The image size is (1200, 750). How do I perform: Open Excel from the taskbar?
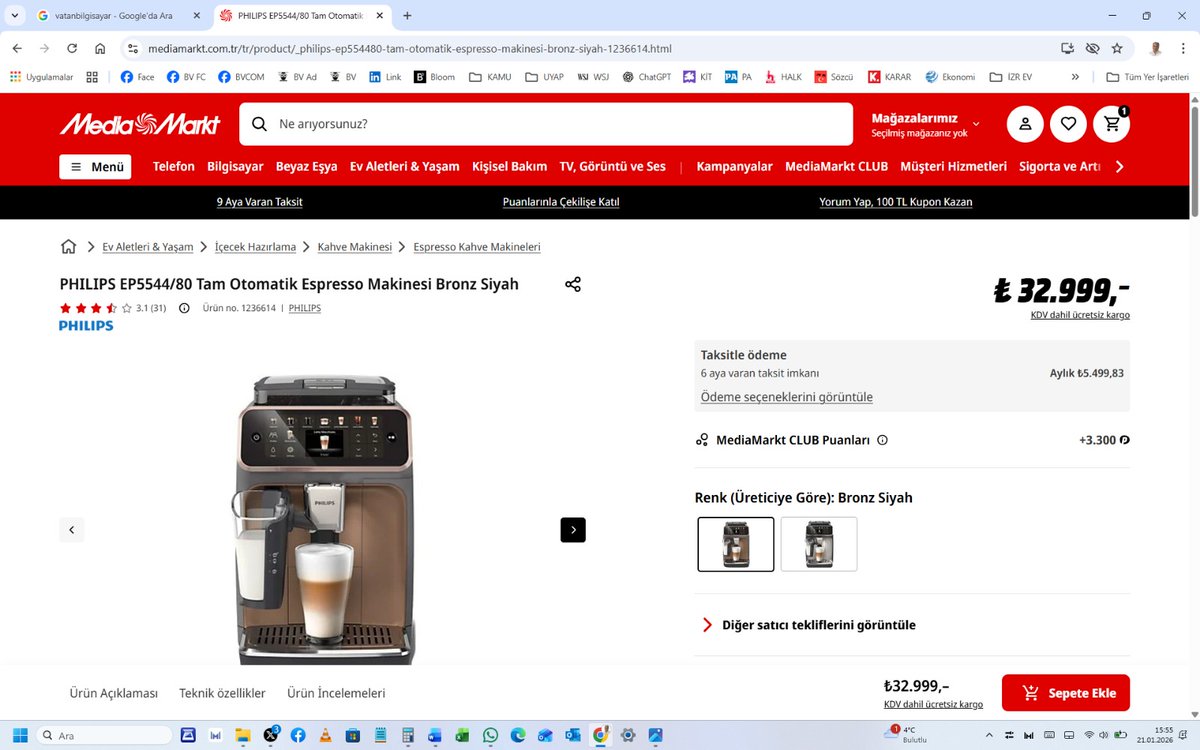462,735
